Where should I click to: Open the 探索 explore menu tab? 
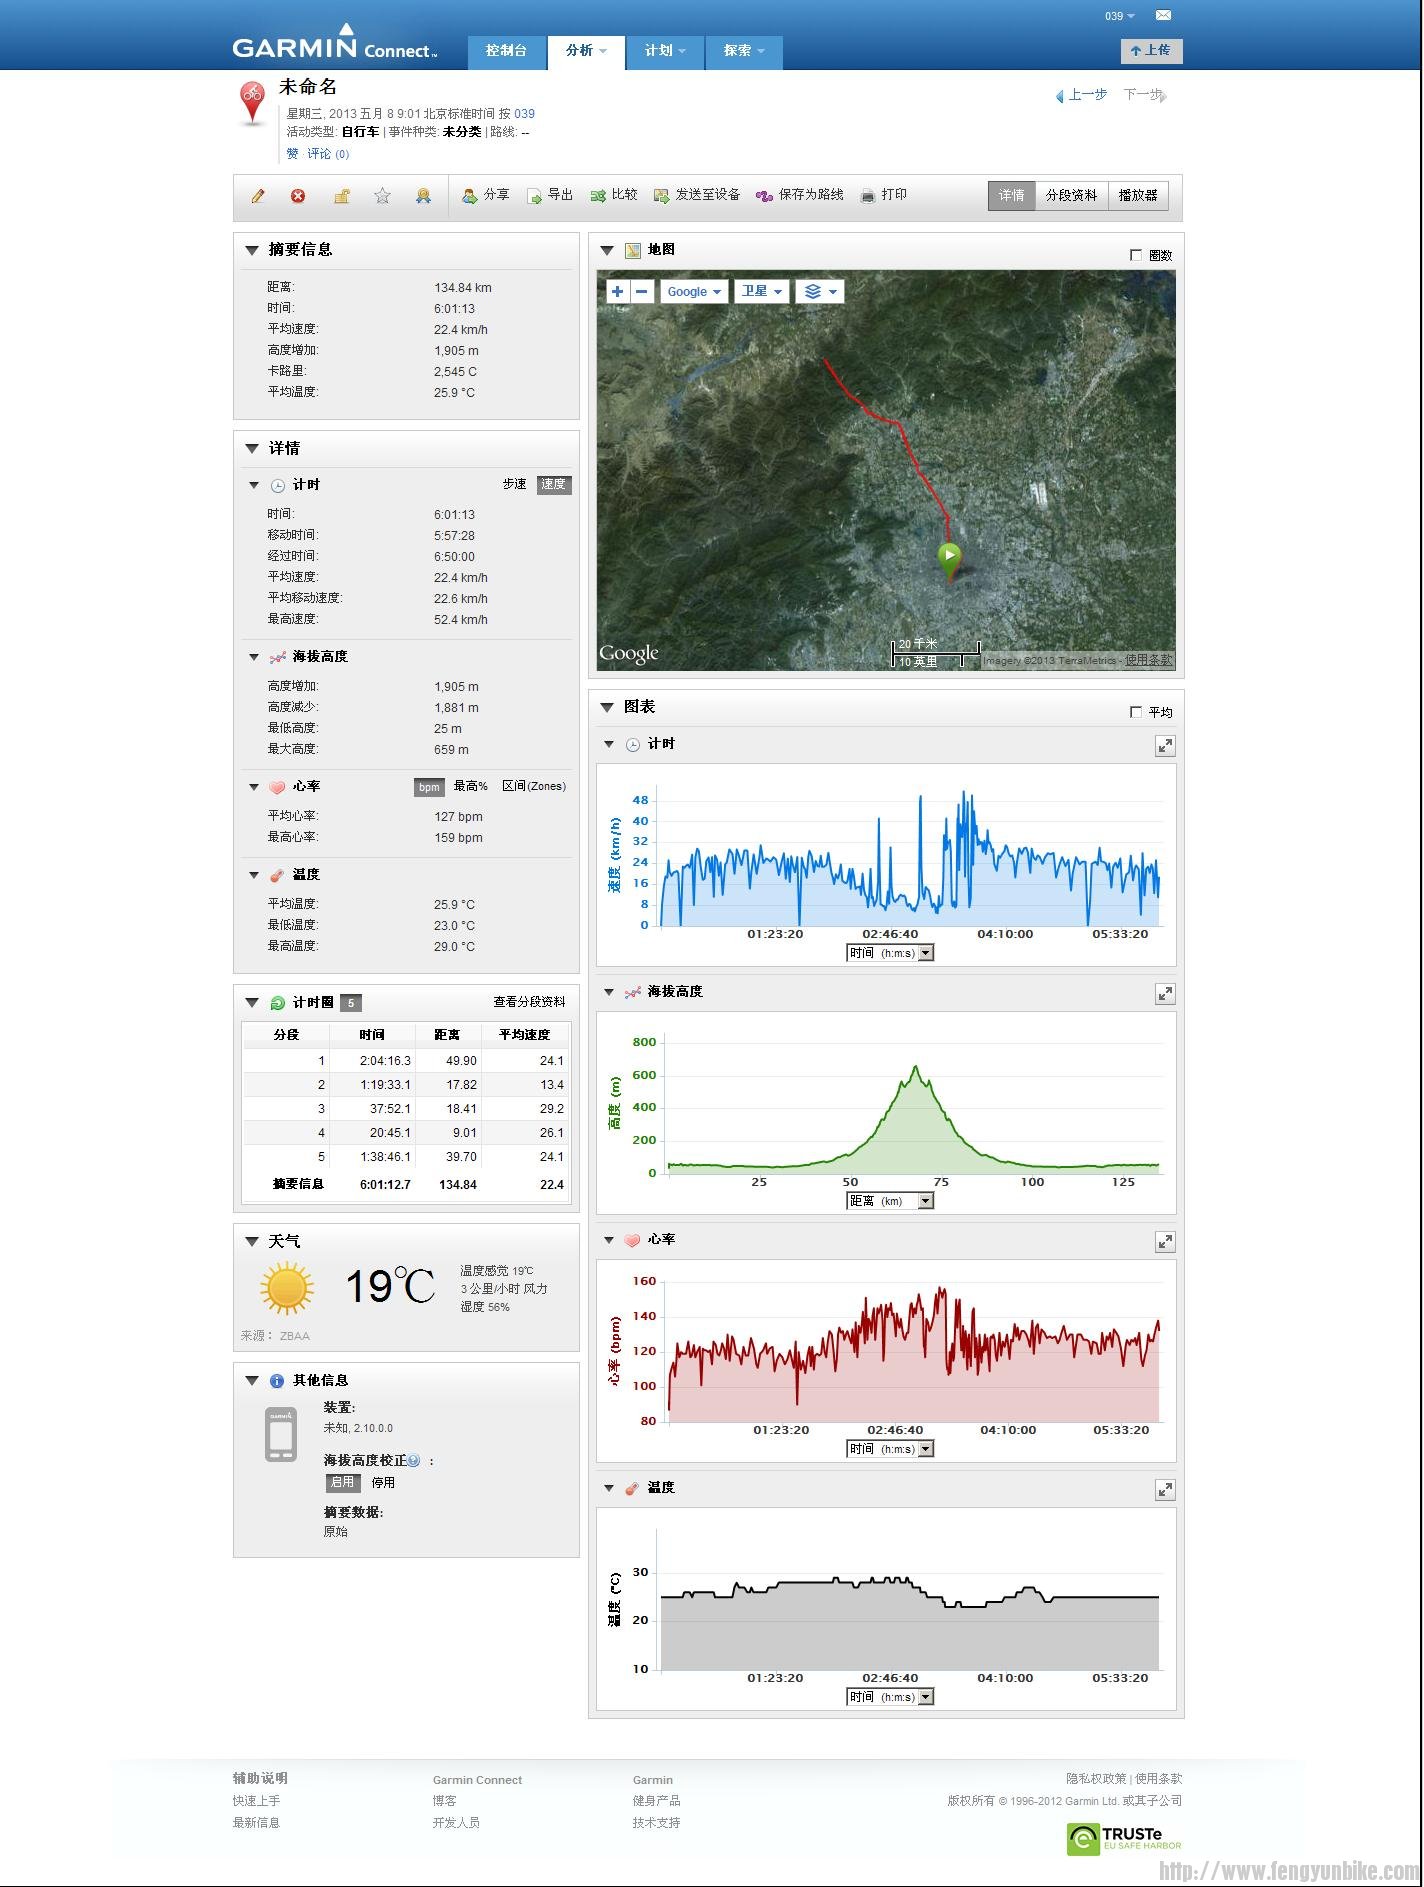(x=744, y=51)
